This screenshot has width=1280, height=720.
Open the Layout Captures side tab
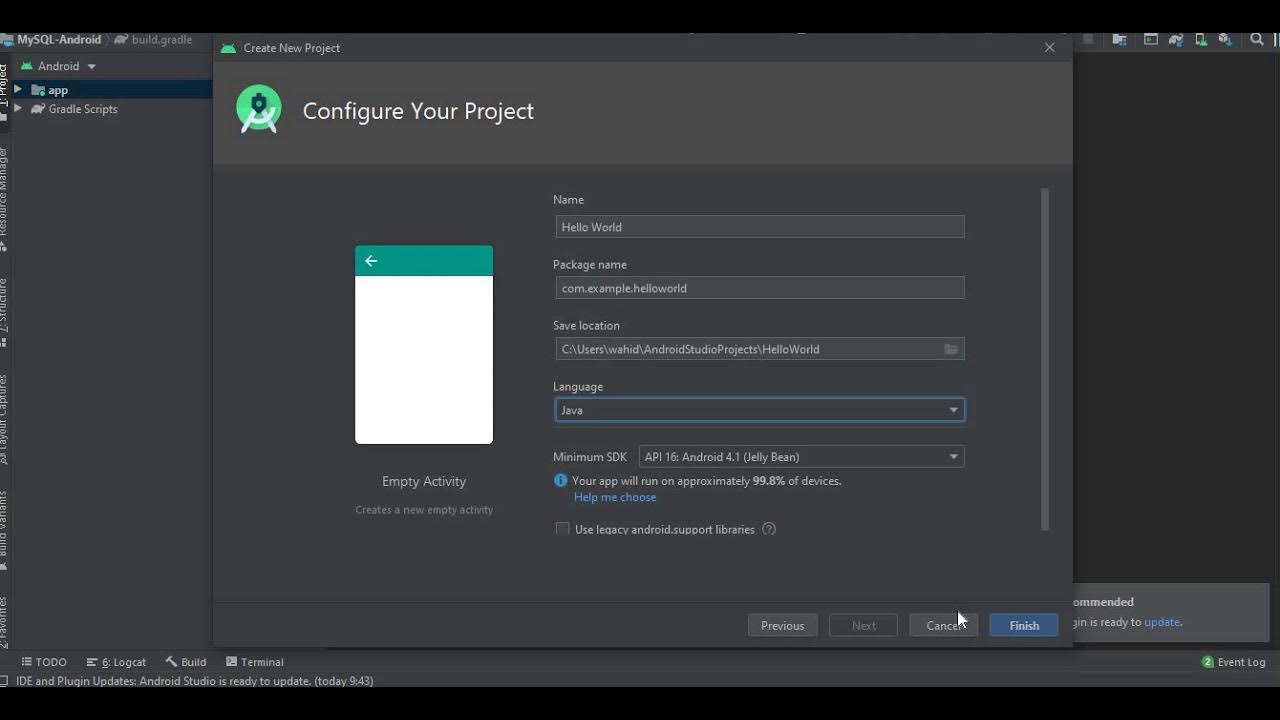point(4,420)
